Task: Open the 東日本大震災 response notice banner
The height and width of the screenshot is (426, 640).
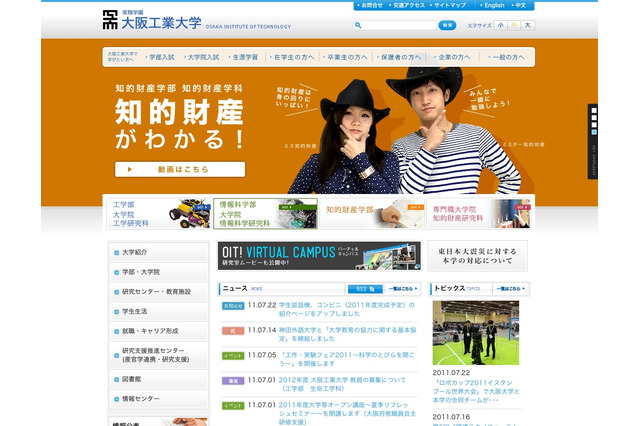Action: click(x=478, y=256)
